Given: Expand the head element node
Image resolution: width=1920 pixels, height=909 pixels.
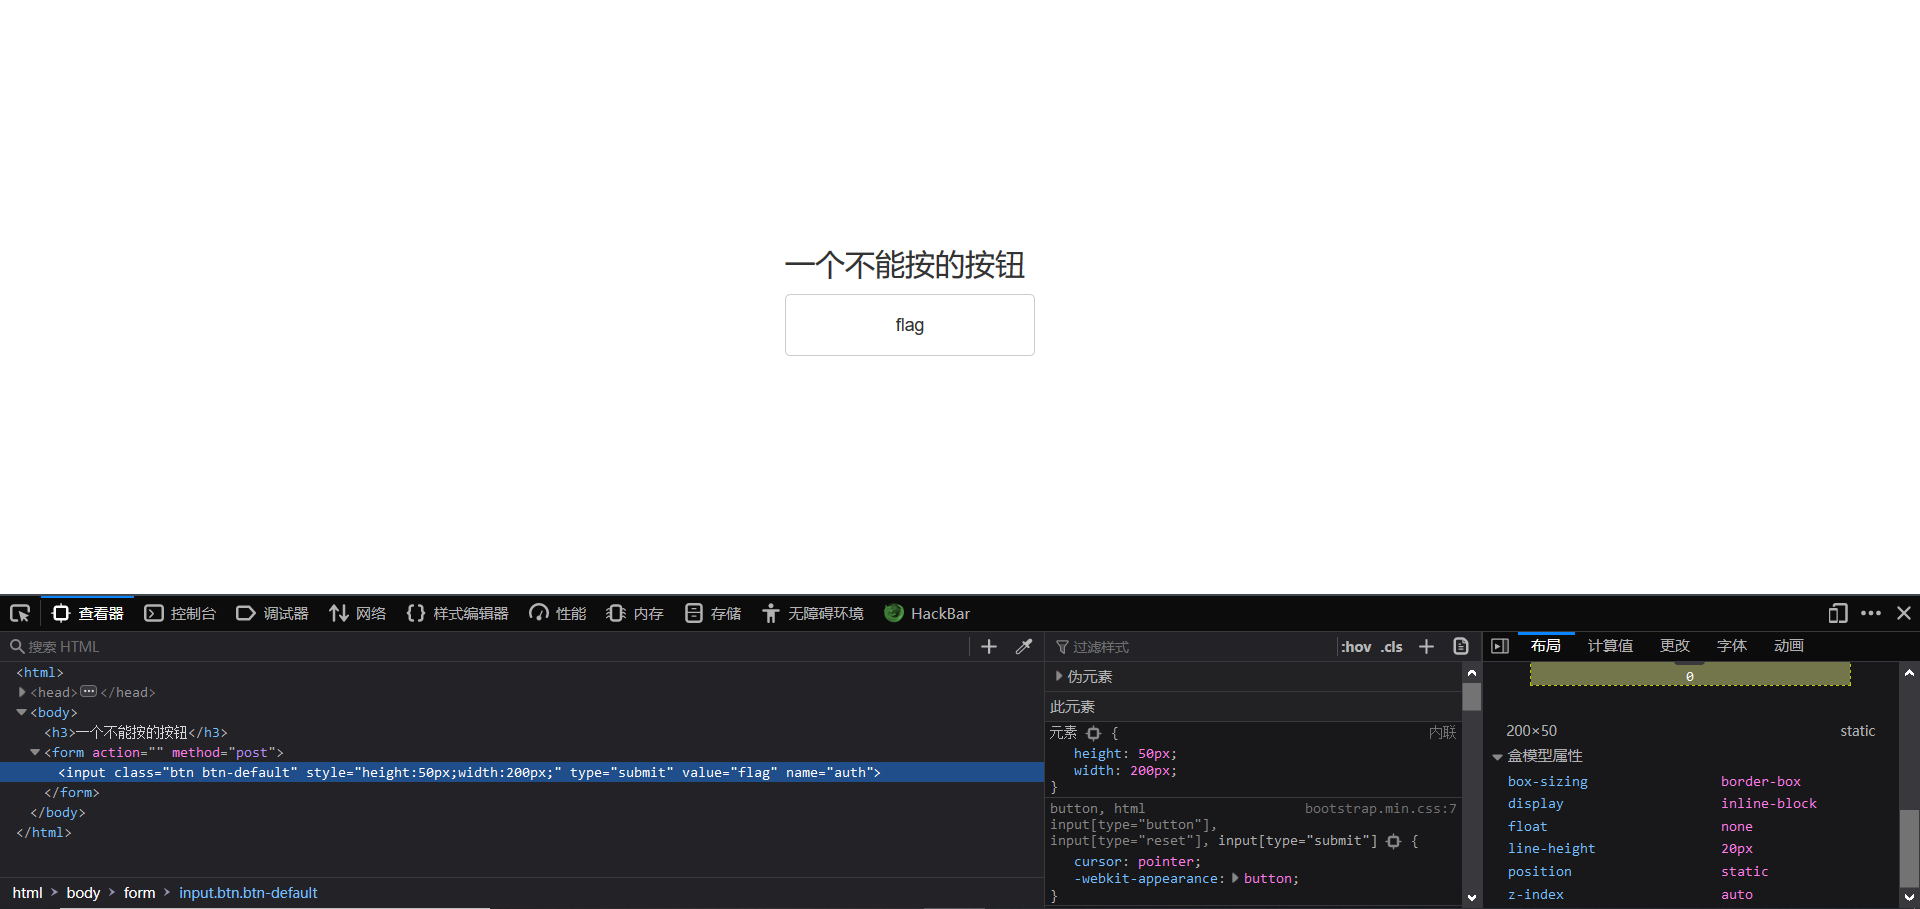Looking at the screenshot, I should pos(22,692).
